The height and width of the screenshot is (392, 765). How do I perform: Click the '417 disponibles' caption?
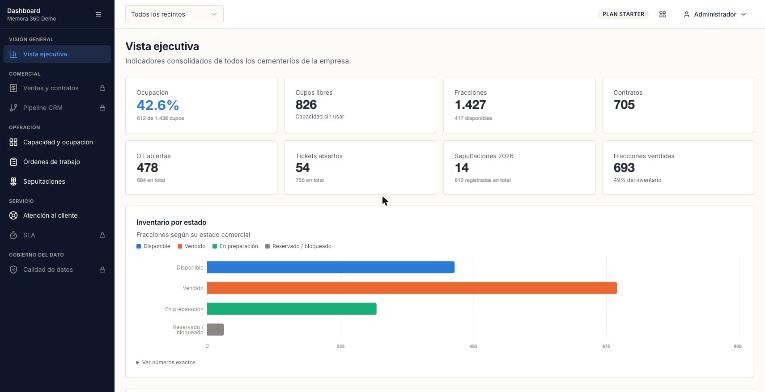point(473,118)
